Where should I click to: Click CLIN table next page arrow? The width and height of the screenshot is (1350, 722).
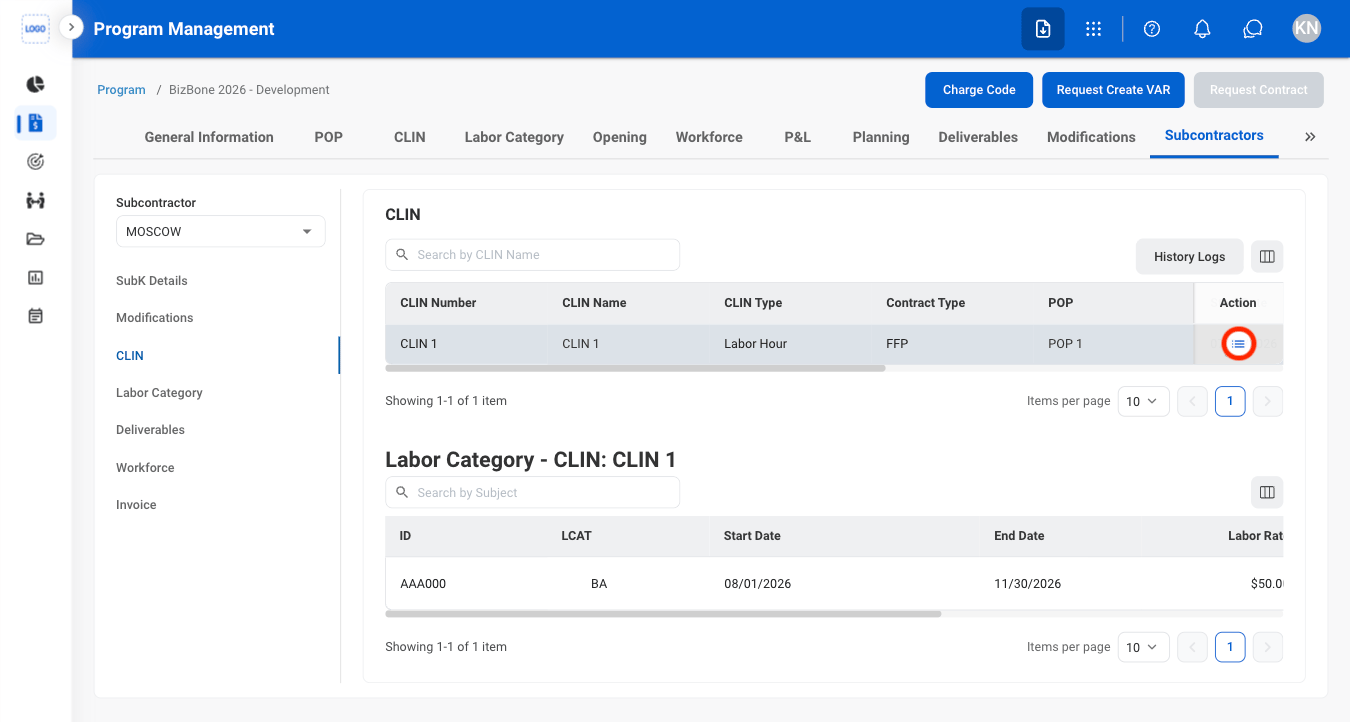pos(1267,401)
